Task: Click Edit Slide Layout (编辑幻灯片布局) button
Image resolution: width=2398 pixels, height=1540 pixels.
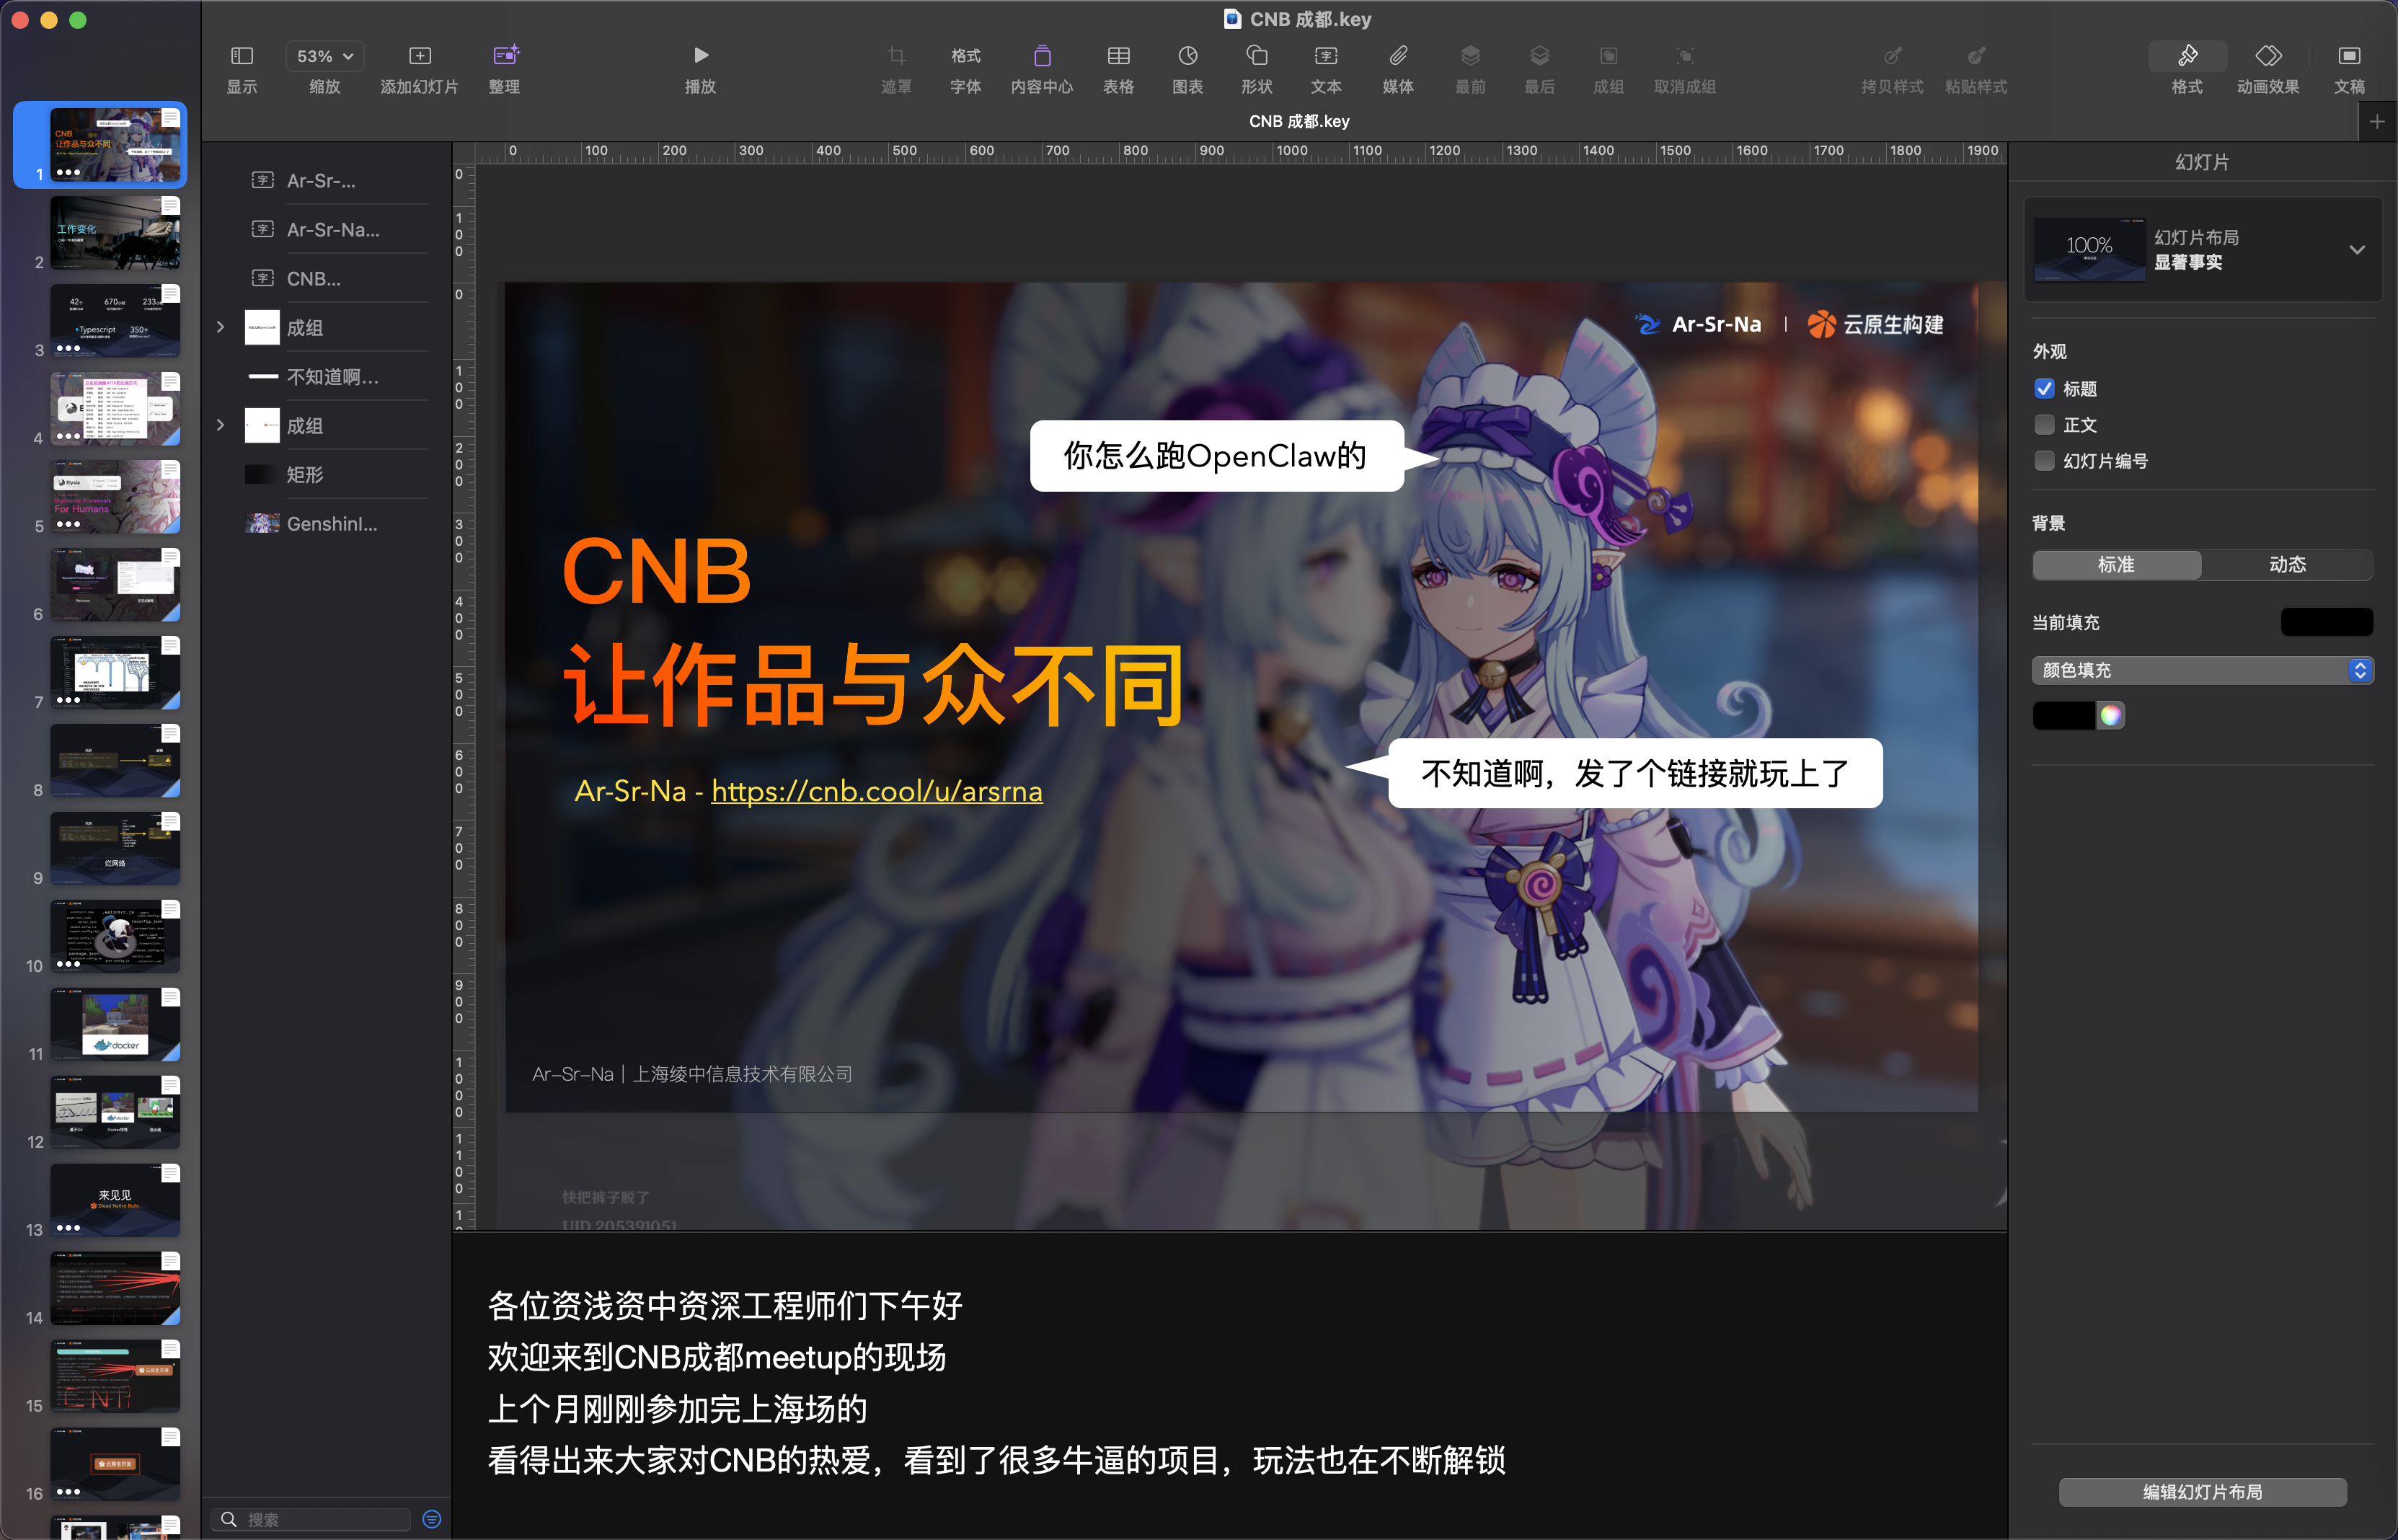Action: (2201, 1492)
